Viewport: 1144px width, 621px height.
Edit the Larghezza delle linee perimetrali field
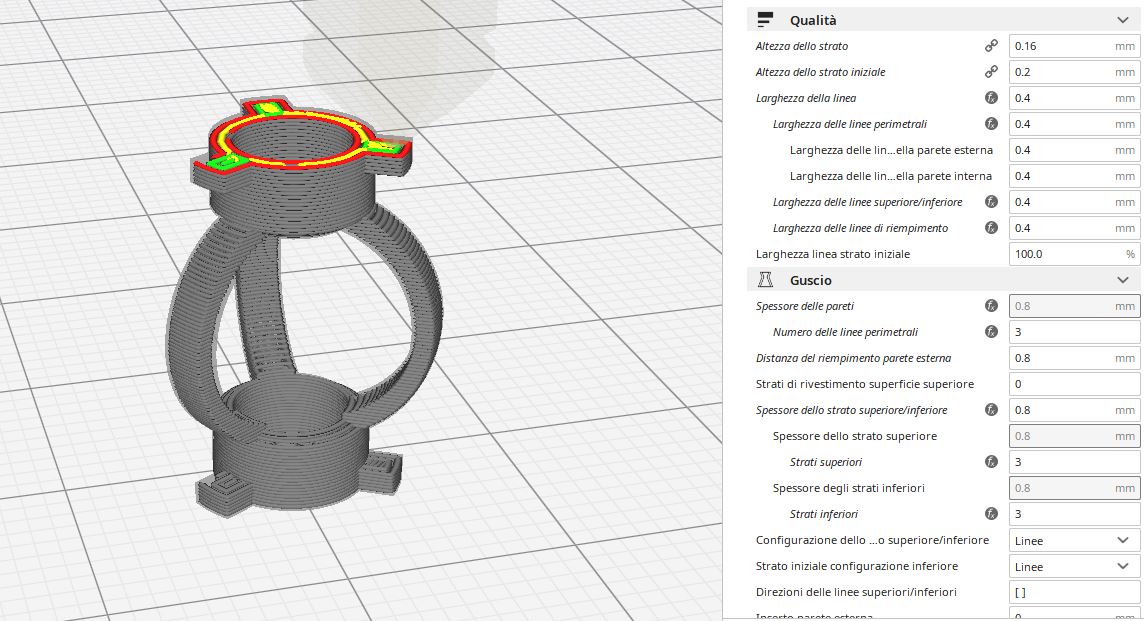coord(1074,124)
